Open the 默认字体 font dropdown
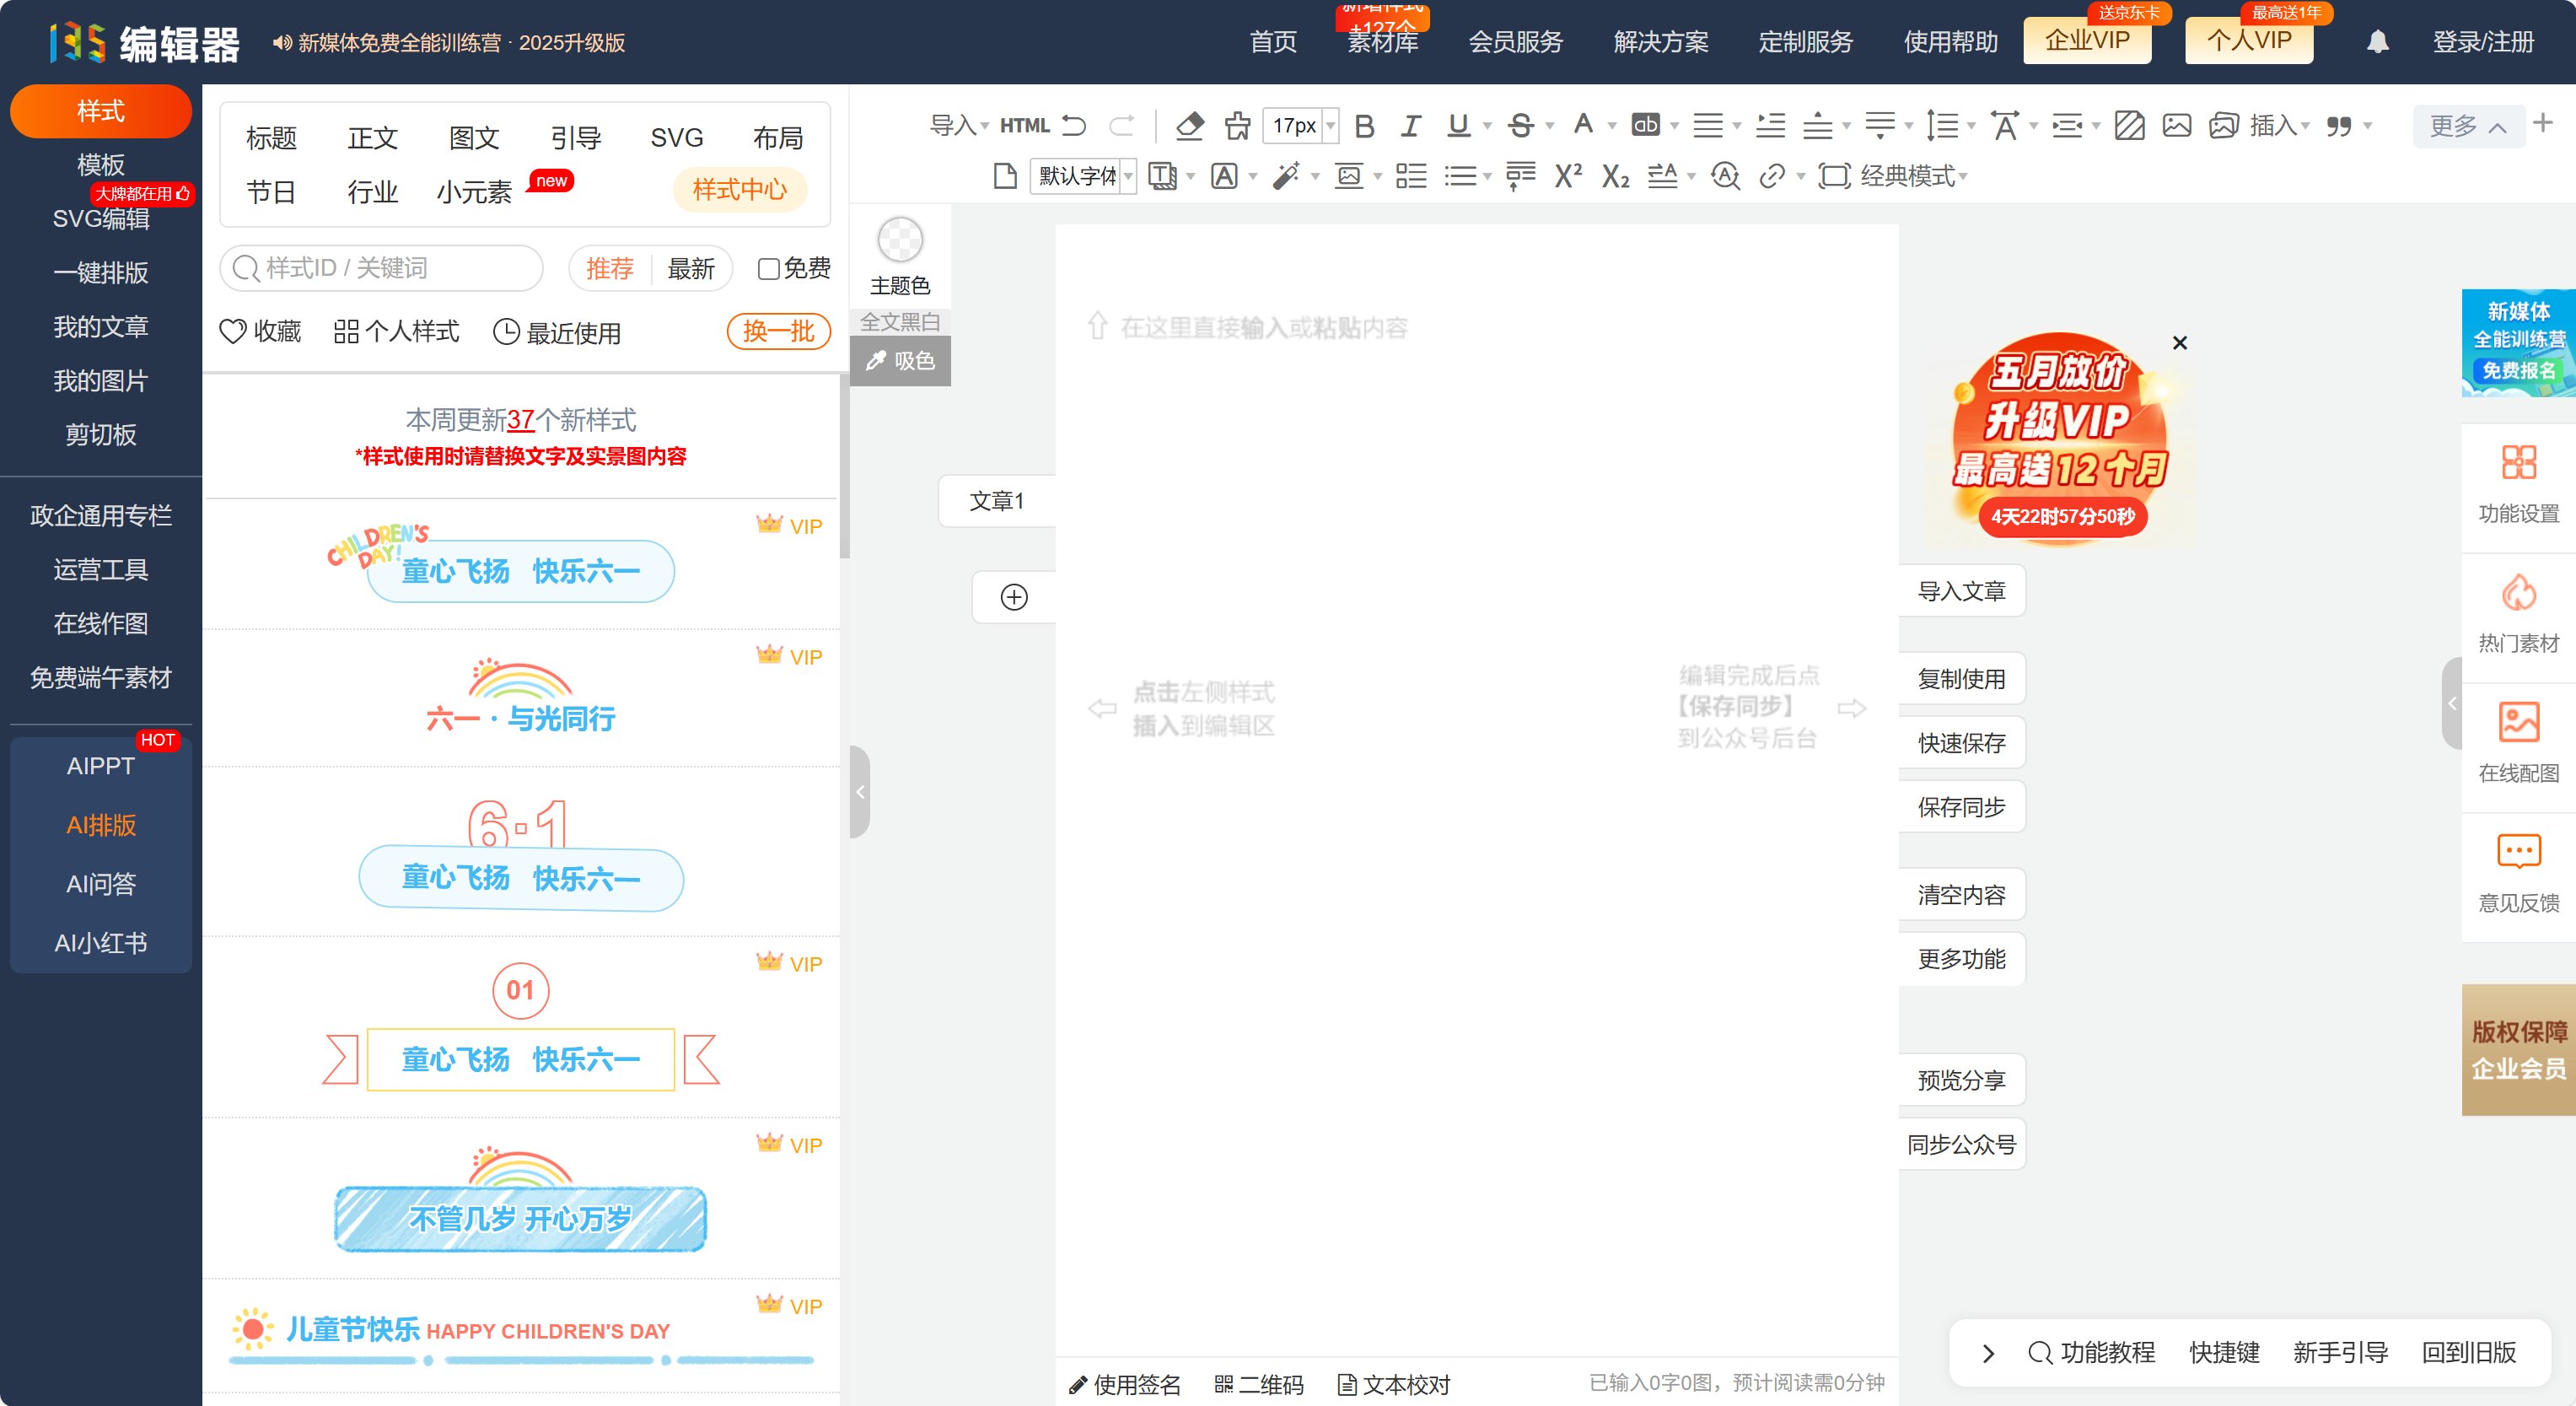Viewport: 2576px width, 1406px height. click(x=1084, y=176)
